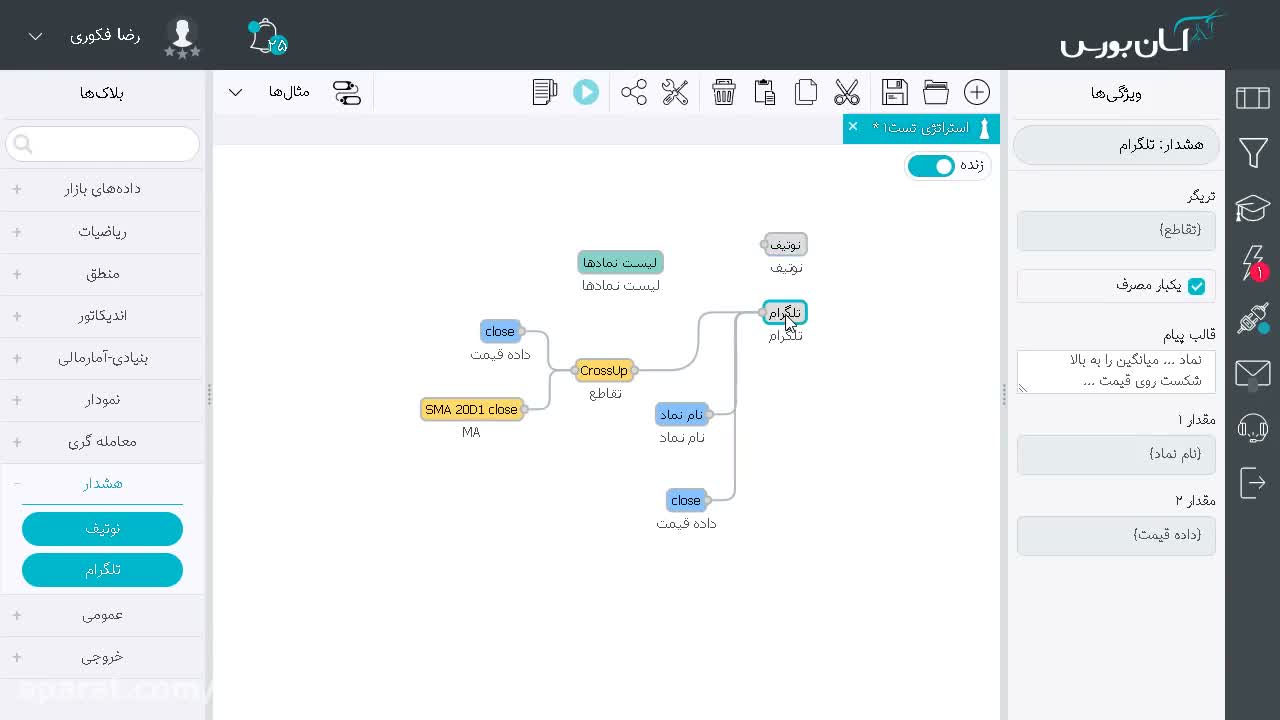This screenshot has height=720, width=1280.
Task: Expand the اندیکاتور blocks category
Action: click(103, 315)
